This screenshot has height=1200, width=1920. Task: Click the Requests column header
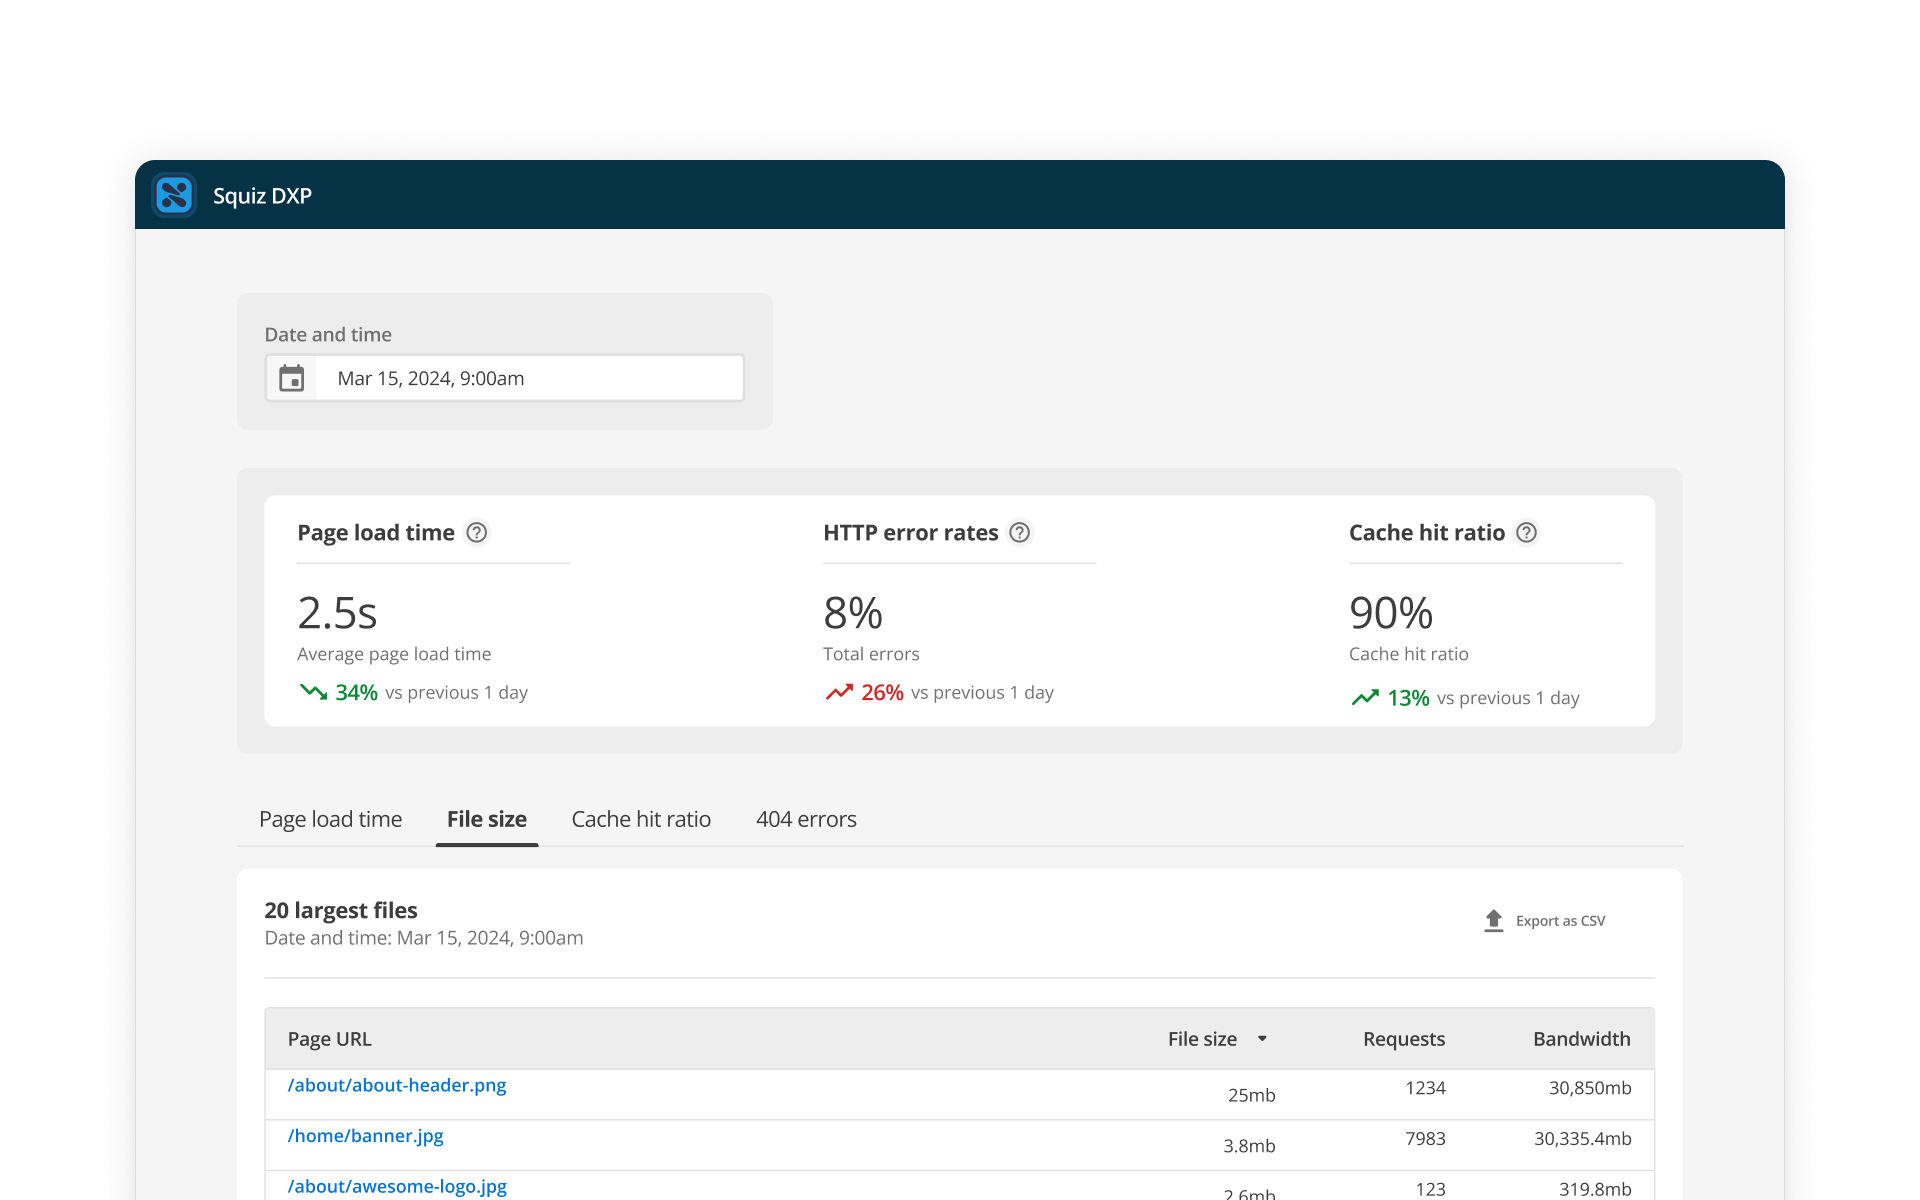tap(1404, 1039)
